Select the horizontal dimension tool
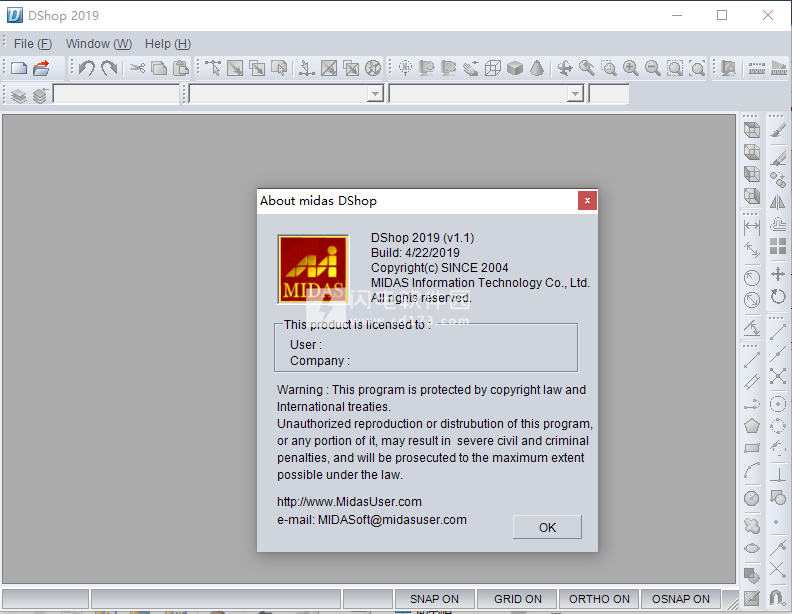Image resolution: width=792 pixels, height=614 pixels. [752, 227]
